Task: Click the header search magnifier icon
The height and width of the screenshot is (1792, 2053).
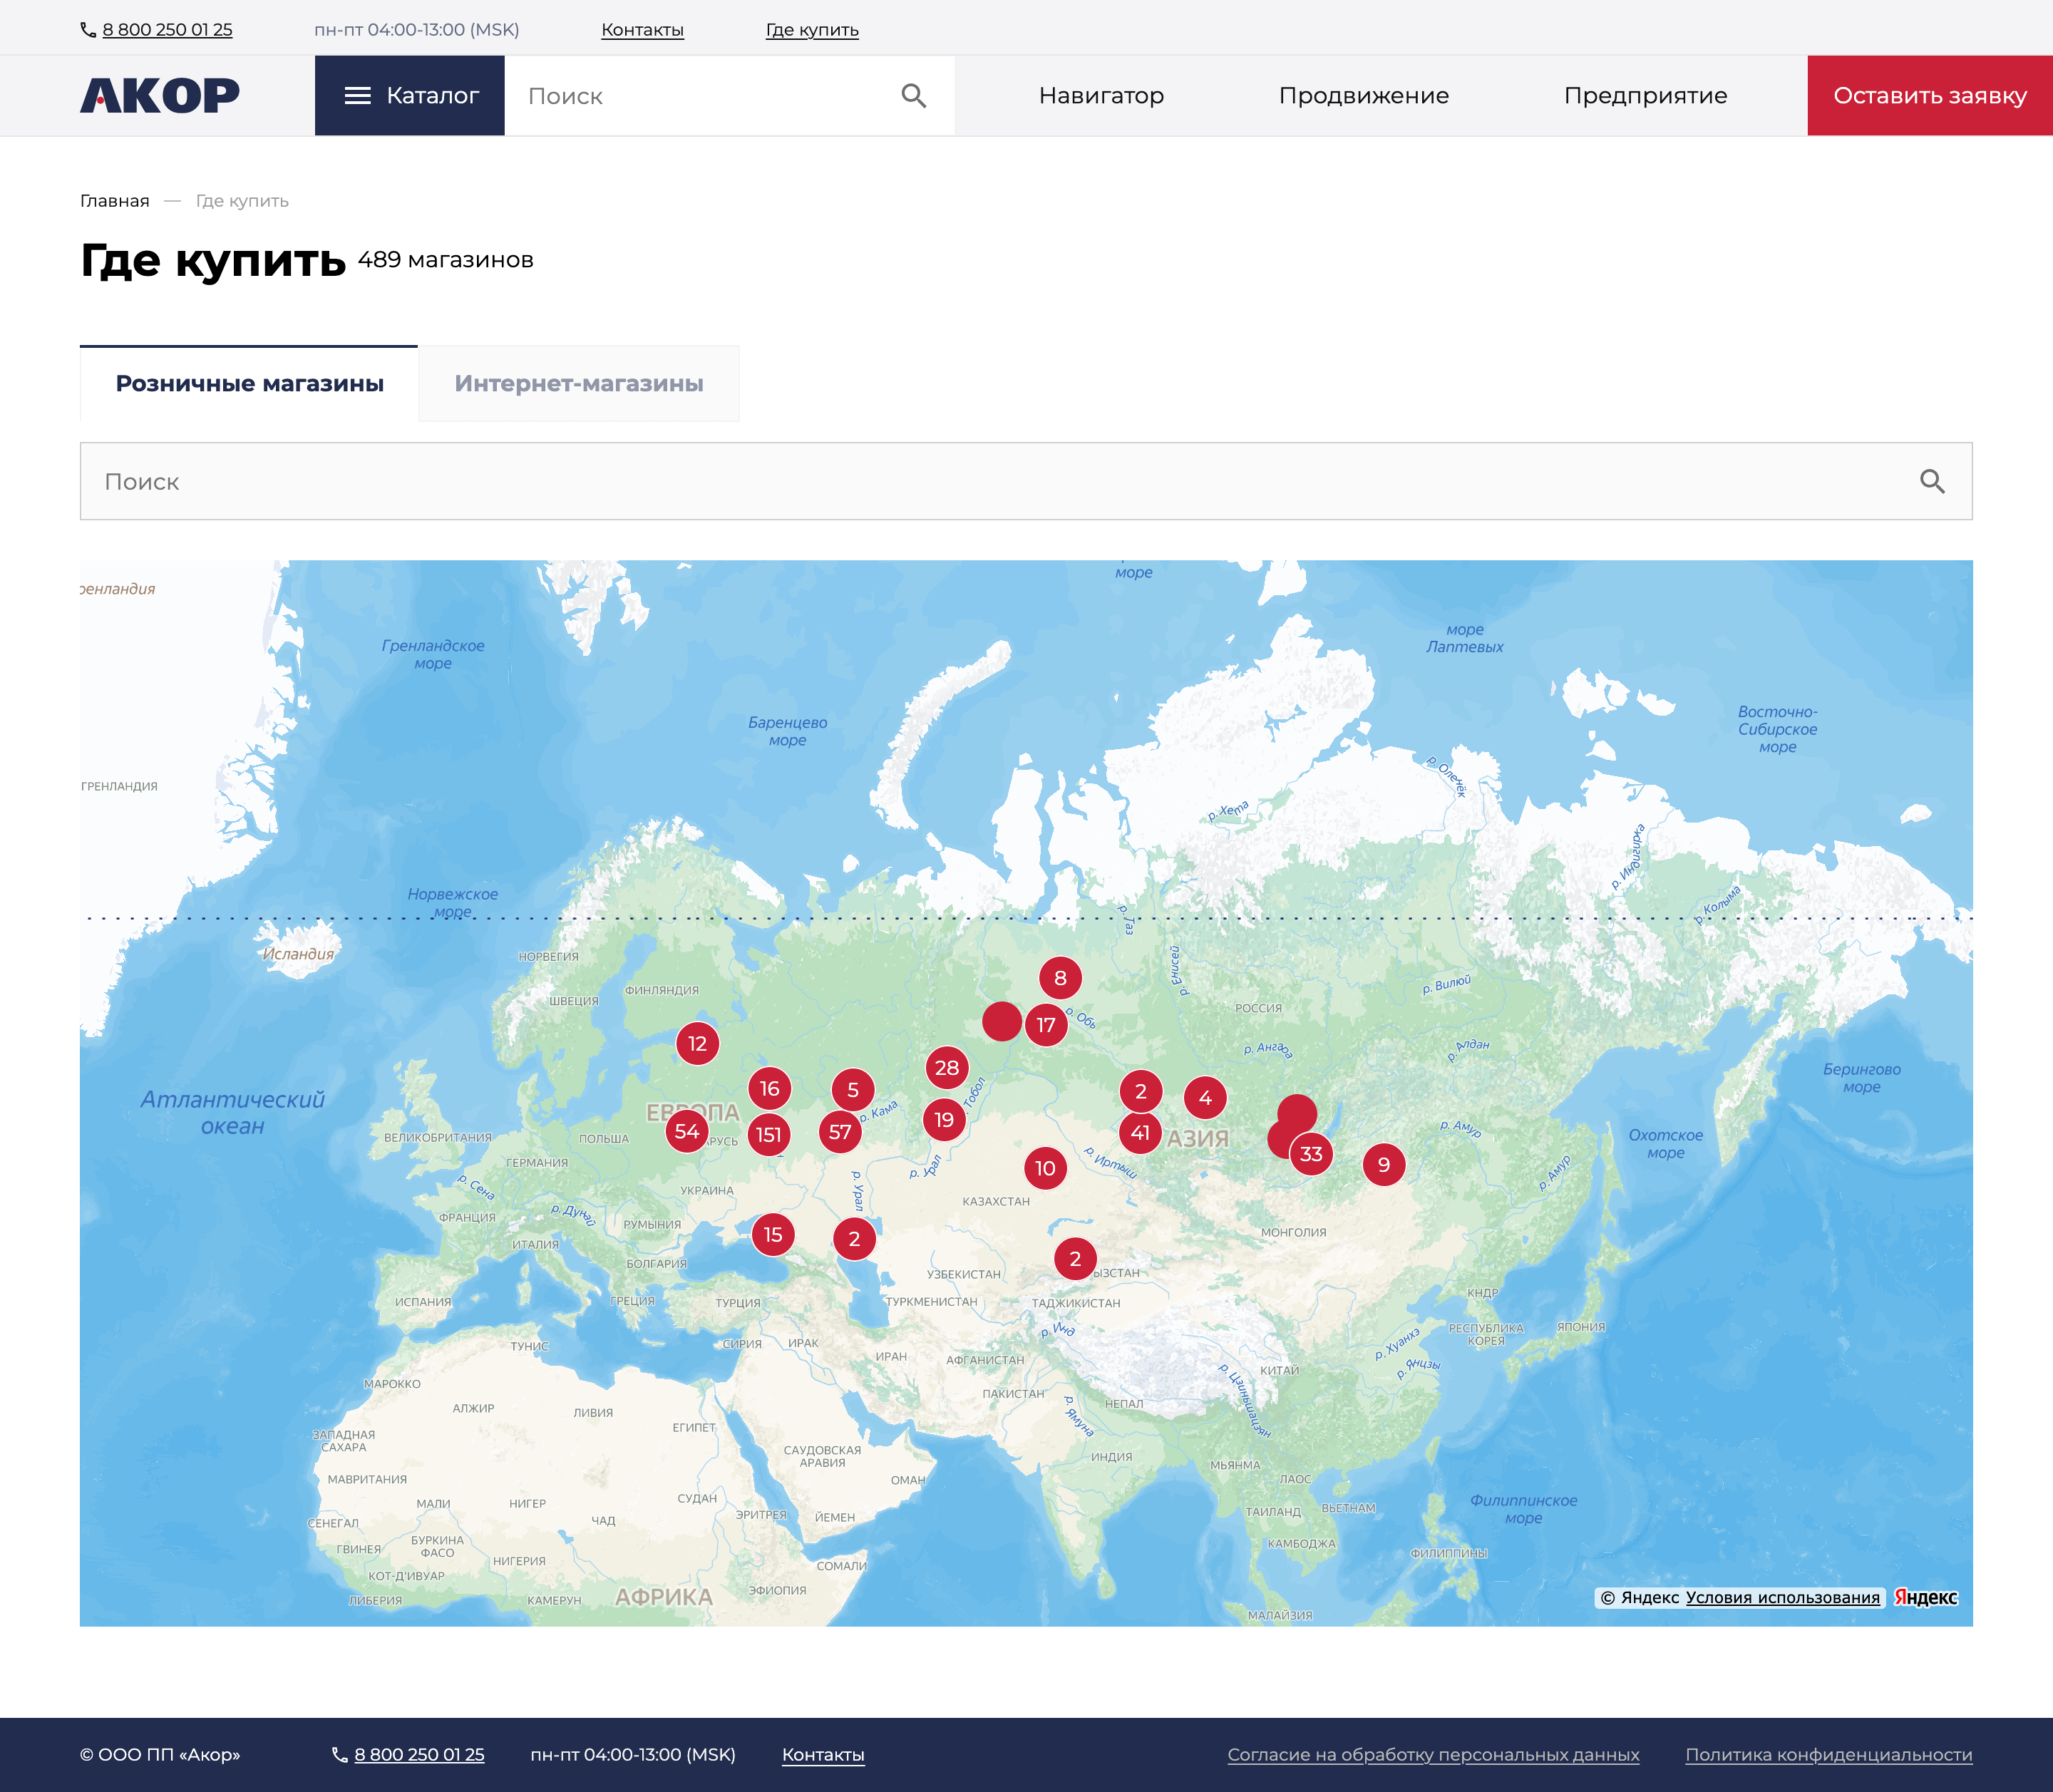Action: [913, 96]
